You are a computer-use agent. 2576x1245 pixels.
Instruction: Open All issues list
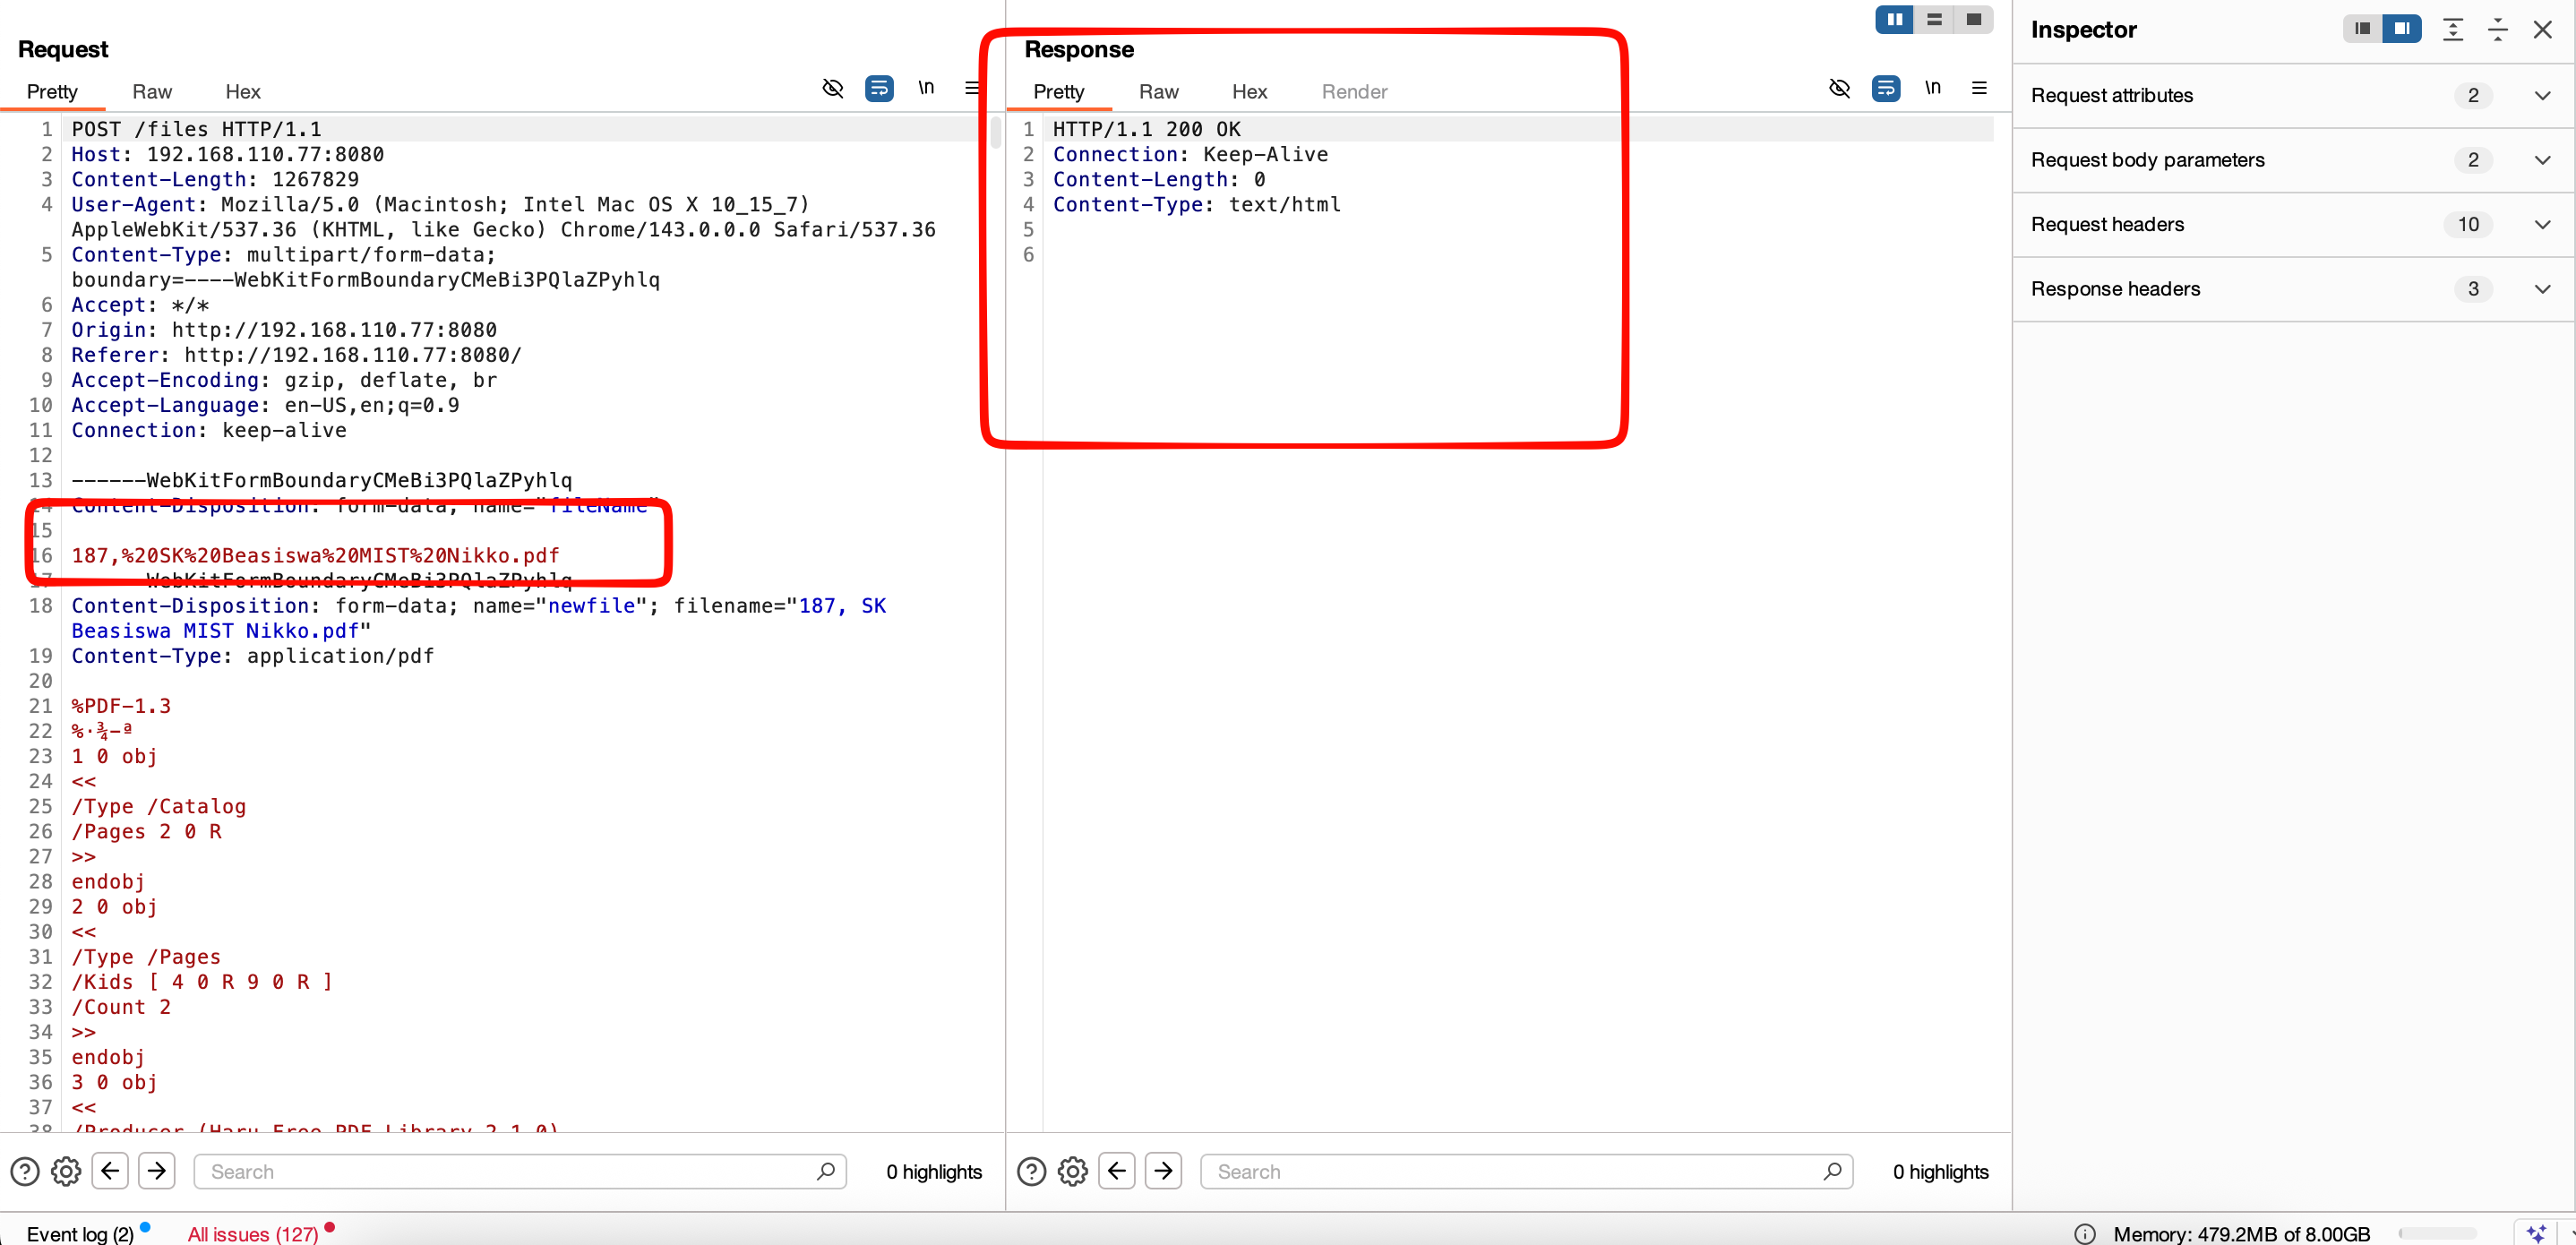point(253,1234)
